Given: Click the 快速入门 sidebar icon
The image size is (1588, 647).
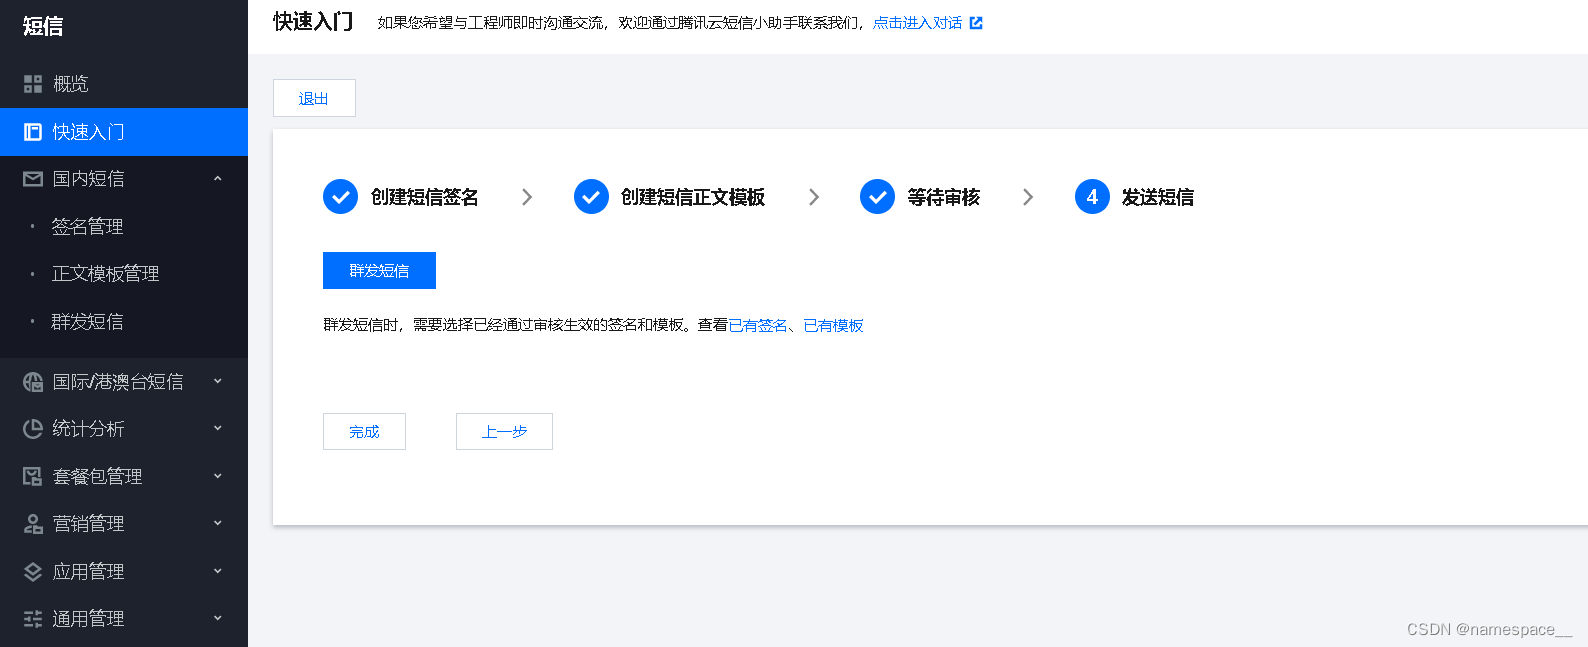Looking at the screenshot, I should coord(33,132).
